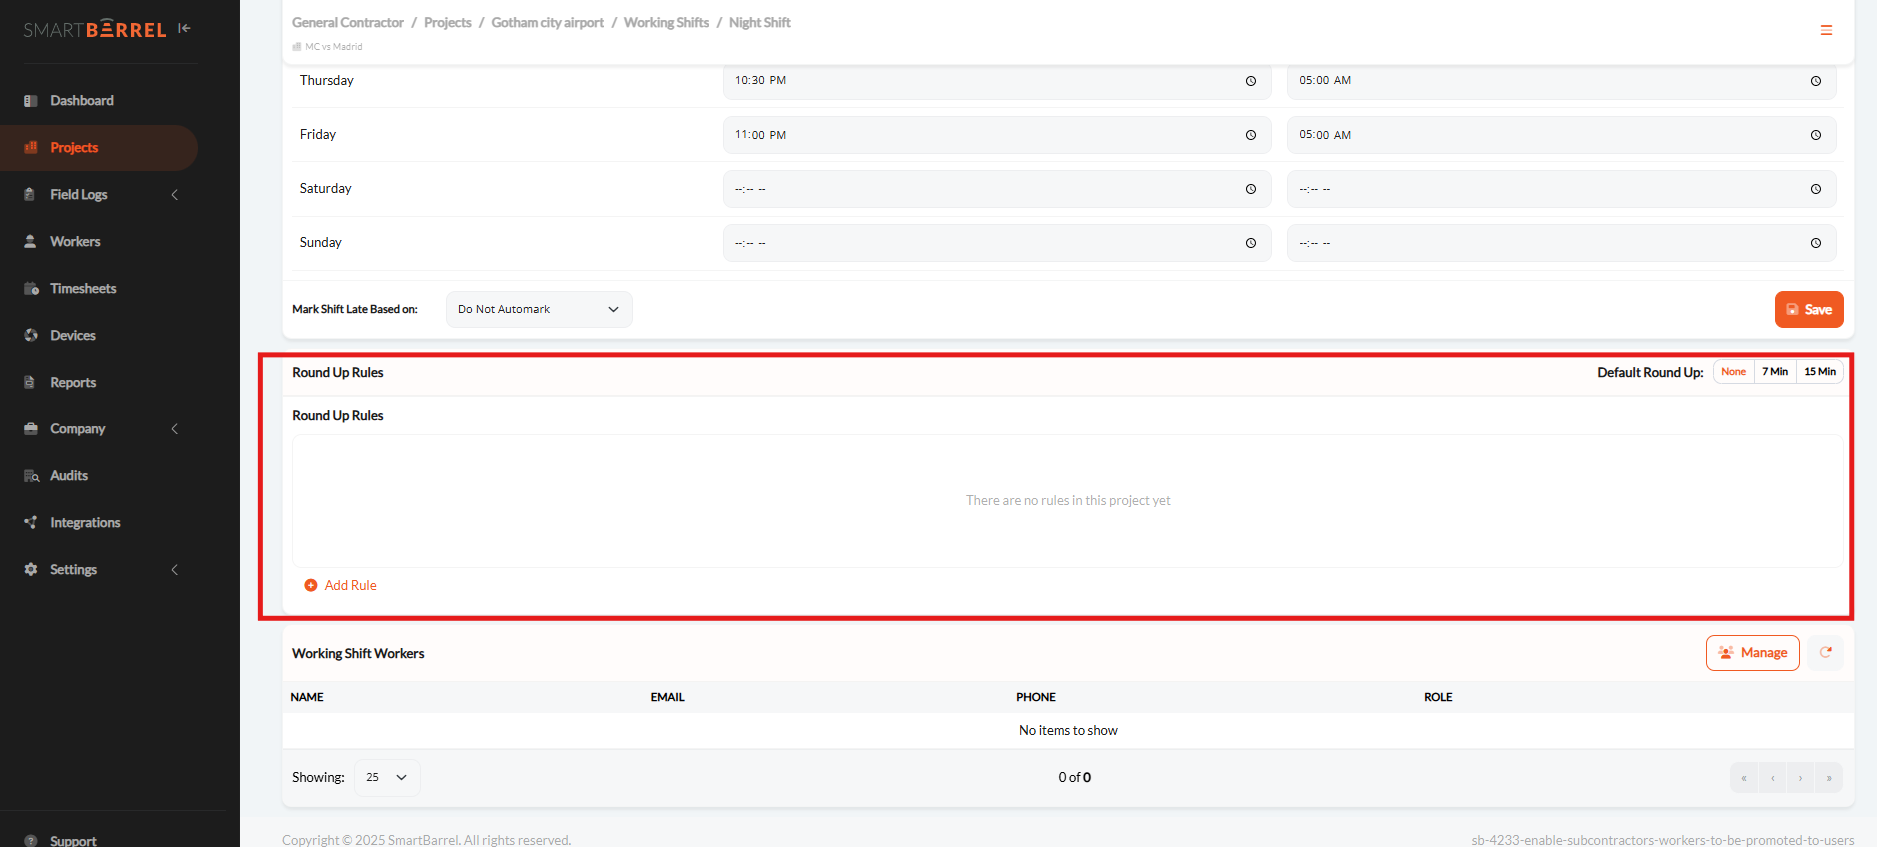Screen dimensions: 1877x847
Task: Expand the Settings submenu chevron
Action: 175,570
